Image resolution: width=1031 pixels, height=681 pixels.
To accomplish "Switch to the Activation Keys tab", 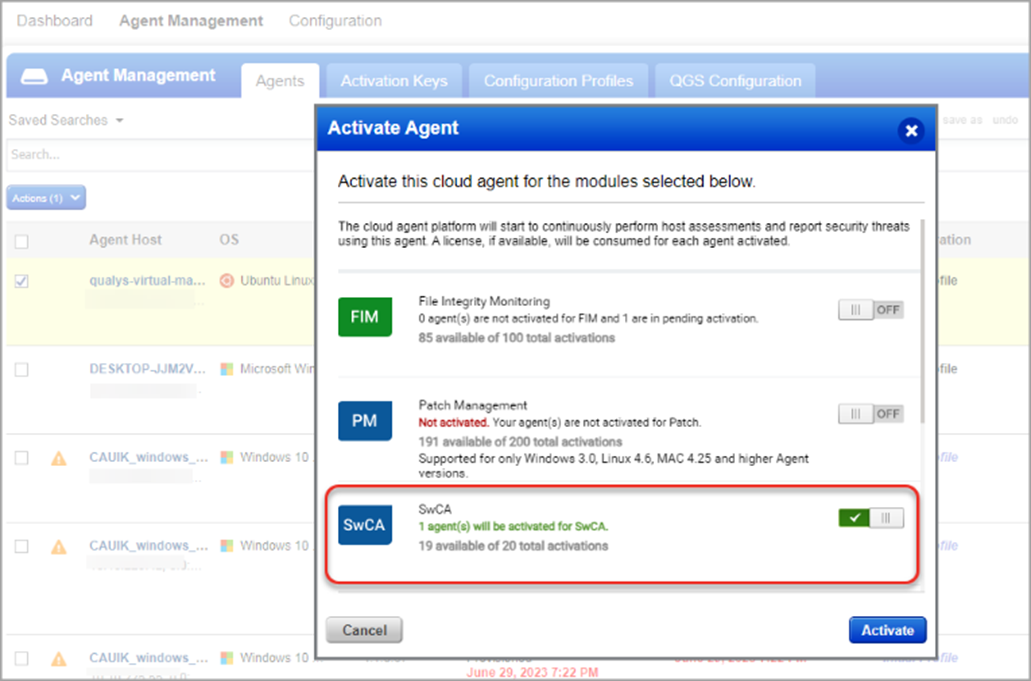I will 394,81.
